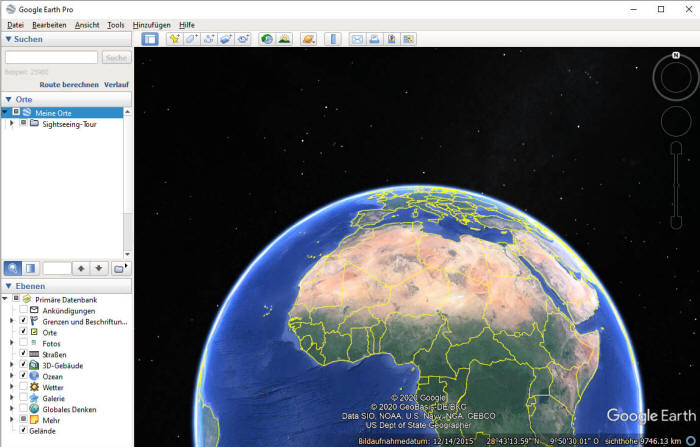Click the down arrow button under Orte
700x447 pixels.
[99, 268]
